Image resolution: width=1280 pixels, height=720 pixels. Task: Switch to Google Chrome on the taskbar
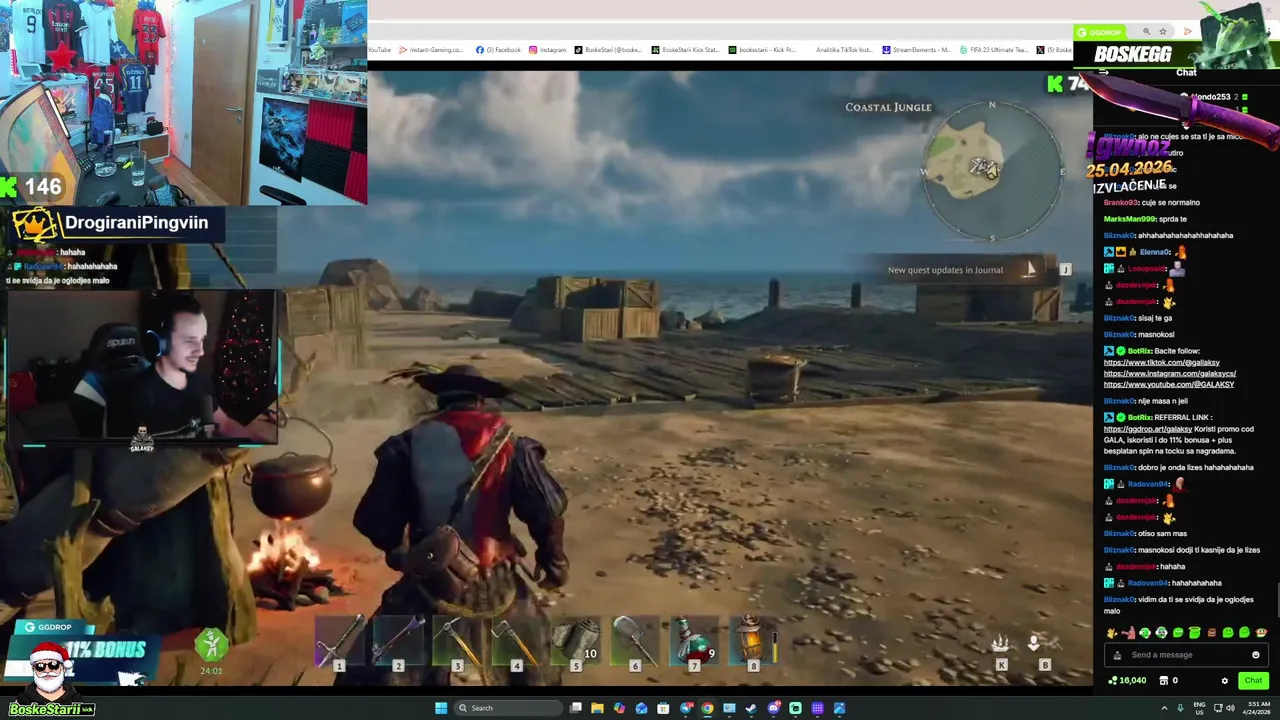tap(707, 708)
